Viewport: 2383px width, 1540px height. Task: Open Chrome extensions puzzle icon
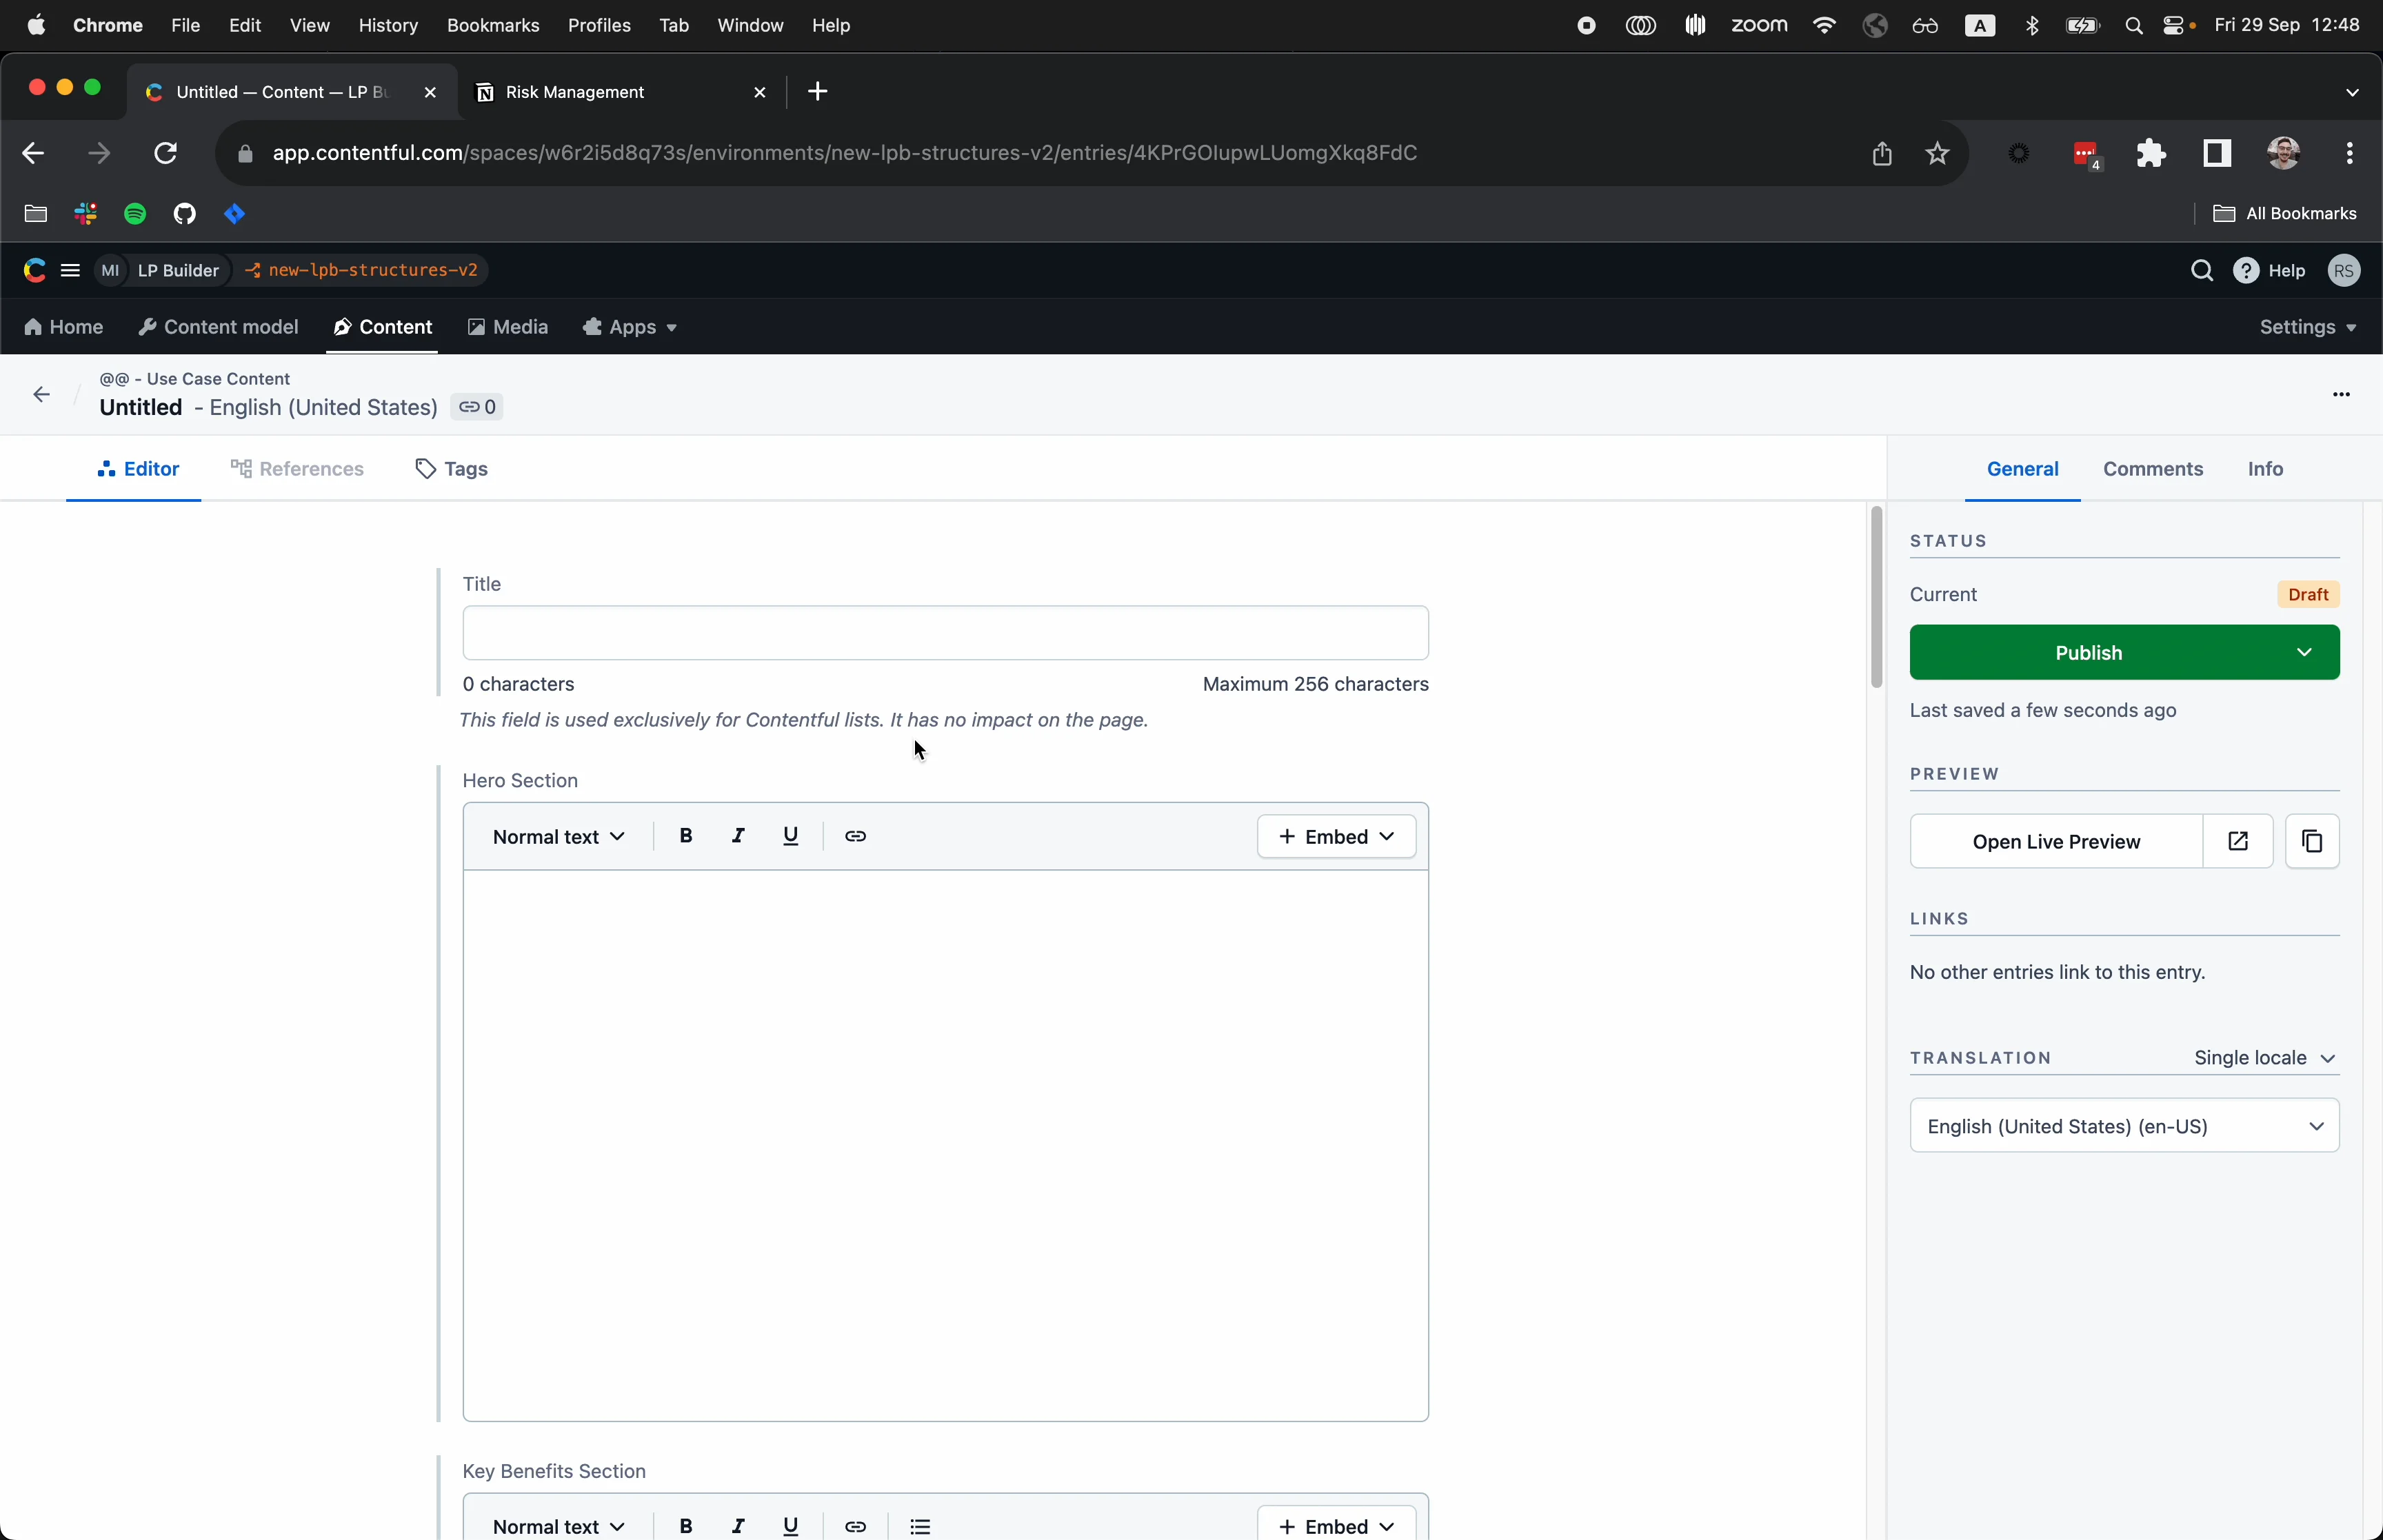tap(2150, 153)
